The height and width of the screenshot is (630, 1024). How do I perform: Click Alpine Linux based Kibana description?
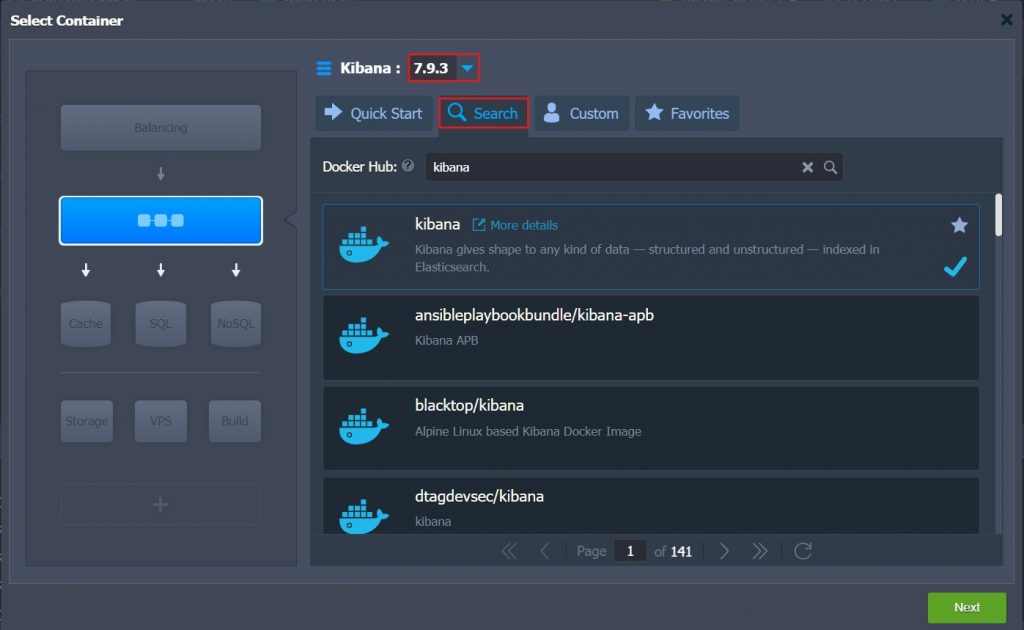point(528,431)
